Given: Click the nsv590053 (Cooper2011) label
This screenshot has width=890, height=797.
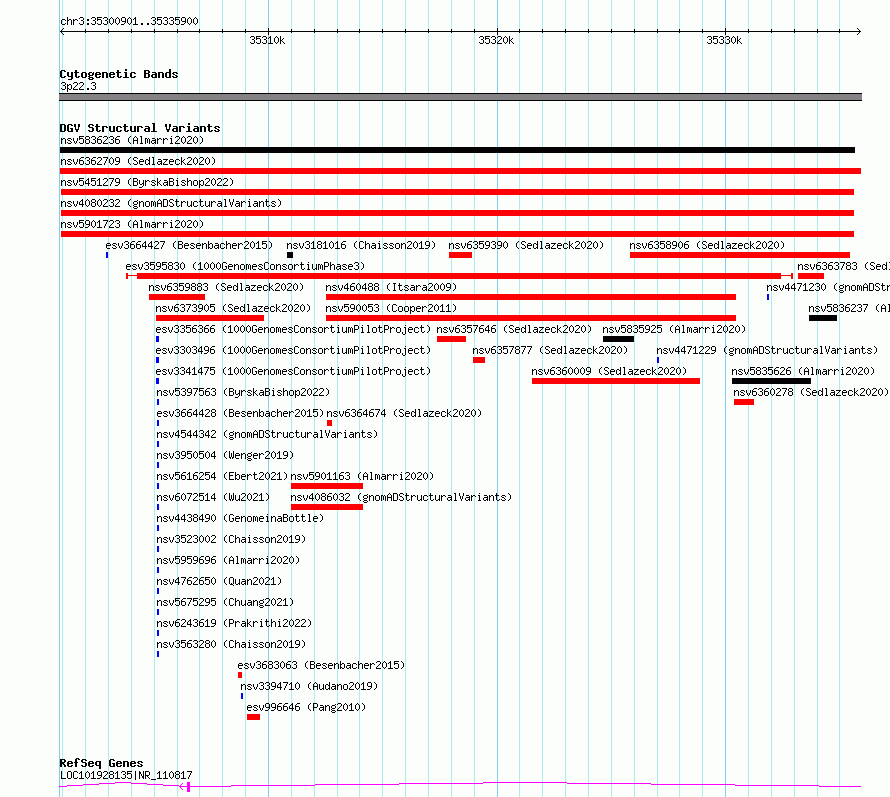Looking at the screenshot, I should [391, 308].
